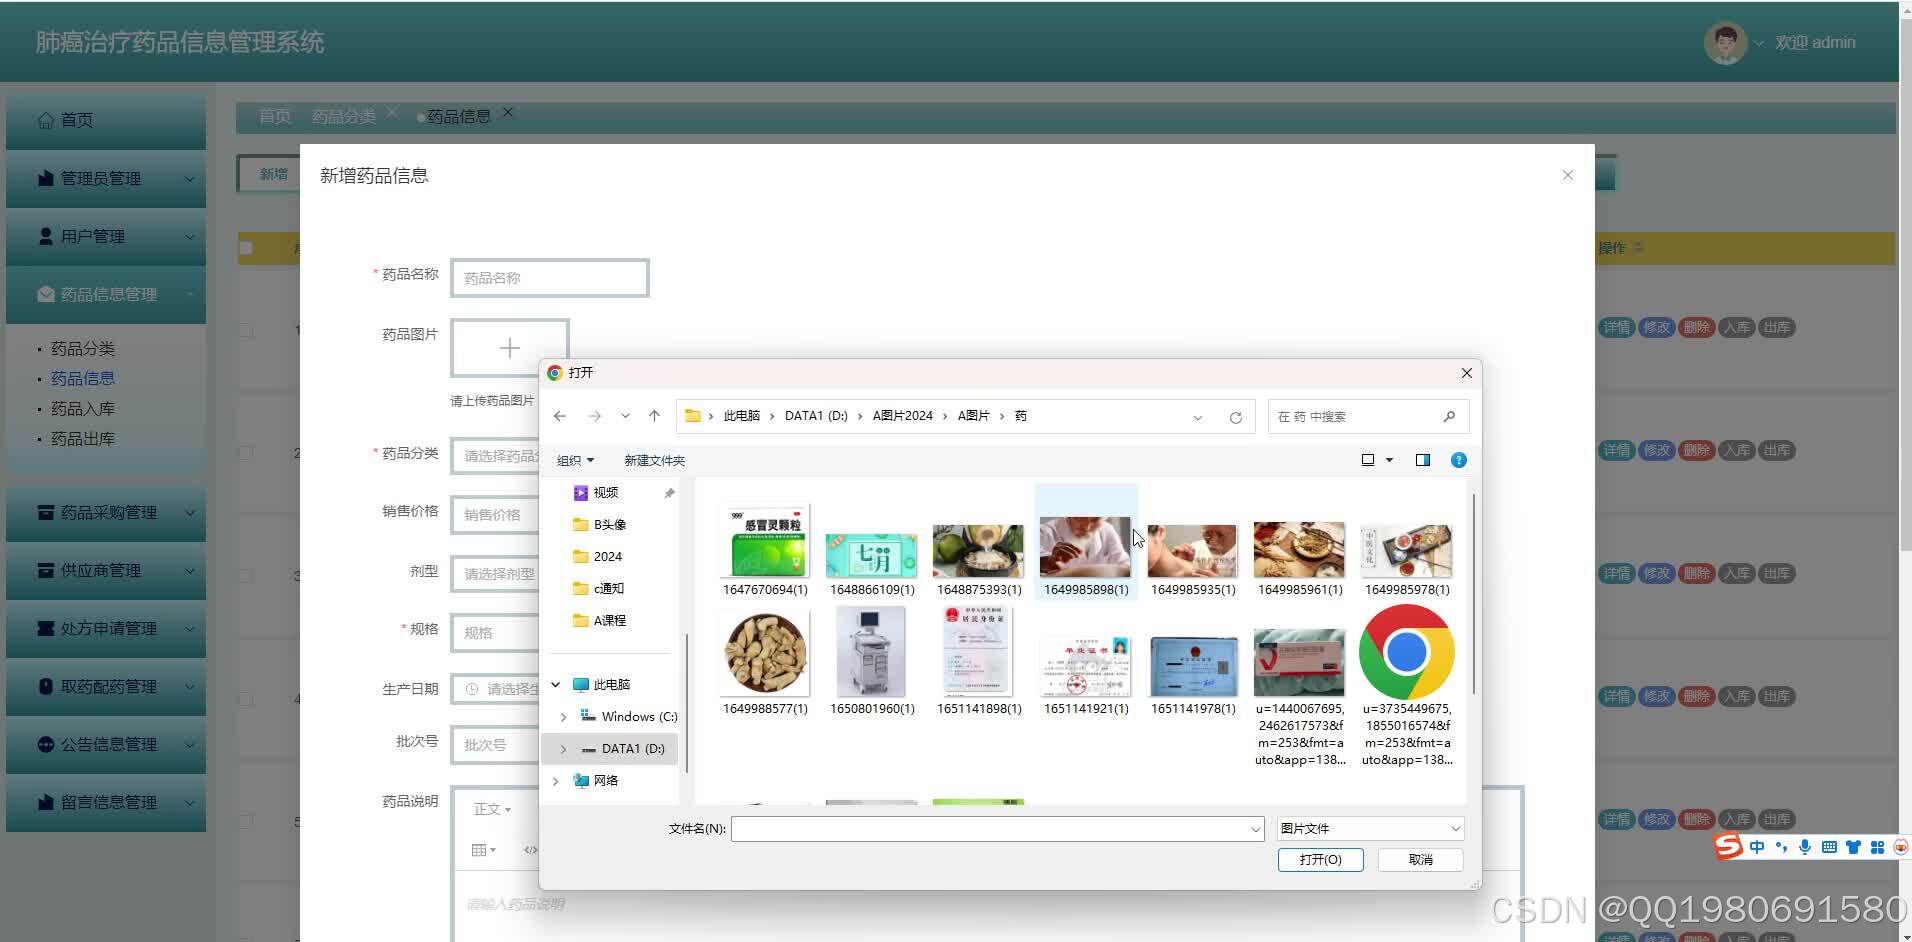Viewport: 1912px width, 942px height.
Task: Expand 用户管理 sidebar menu
Action: [106, 237]
